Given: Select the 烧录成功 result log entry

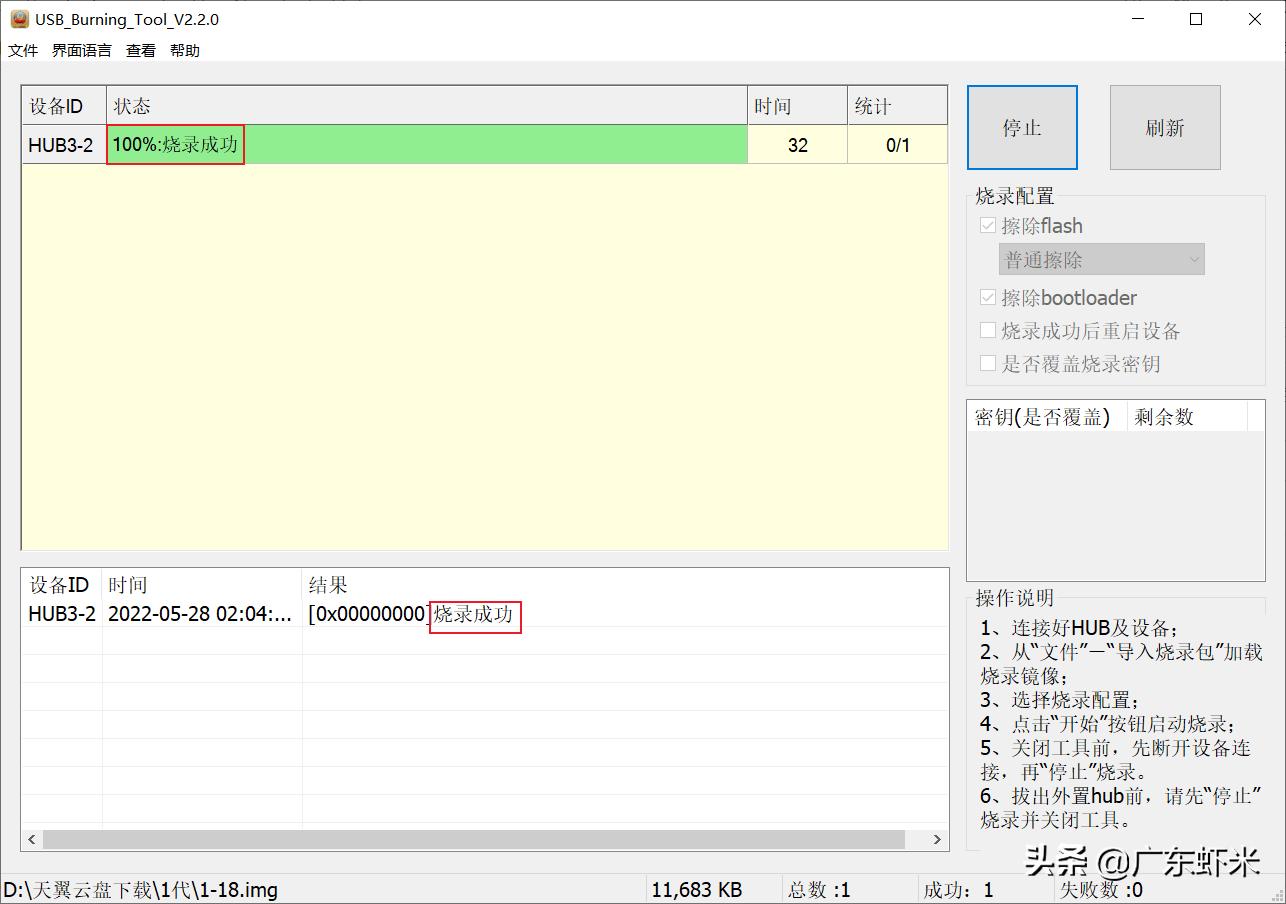Looking at the screenshot, I should pos(475,614).
